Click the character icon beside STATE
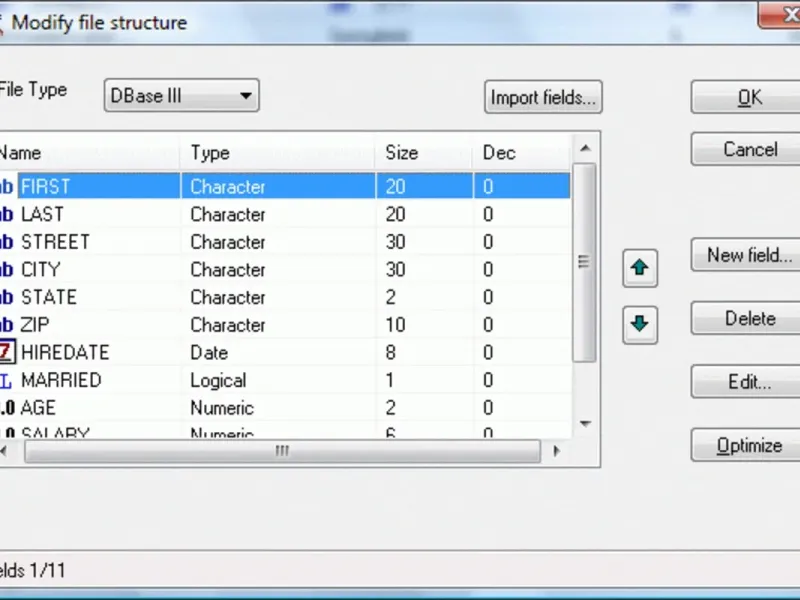The height and width of the screenshot is (600, 800). pyautogui.click(x=7, y=297)
